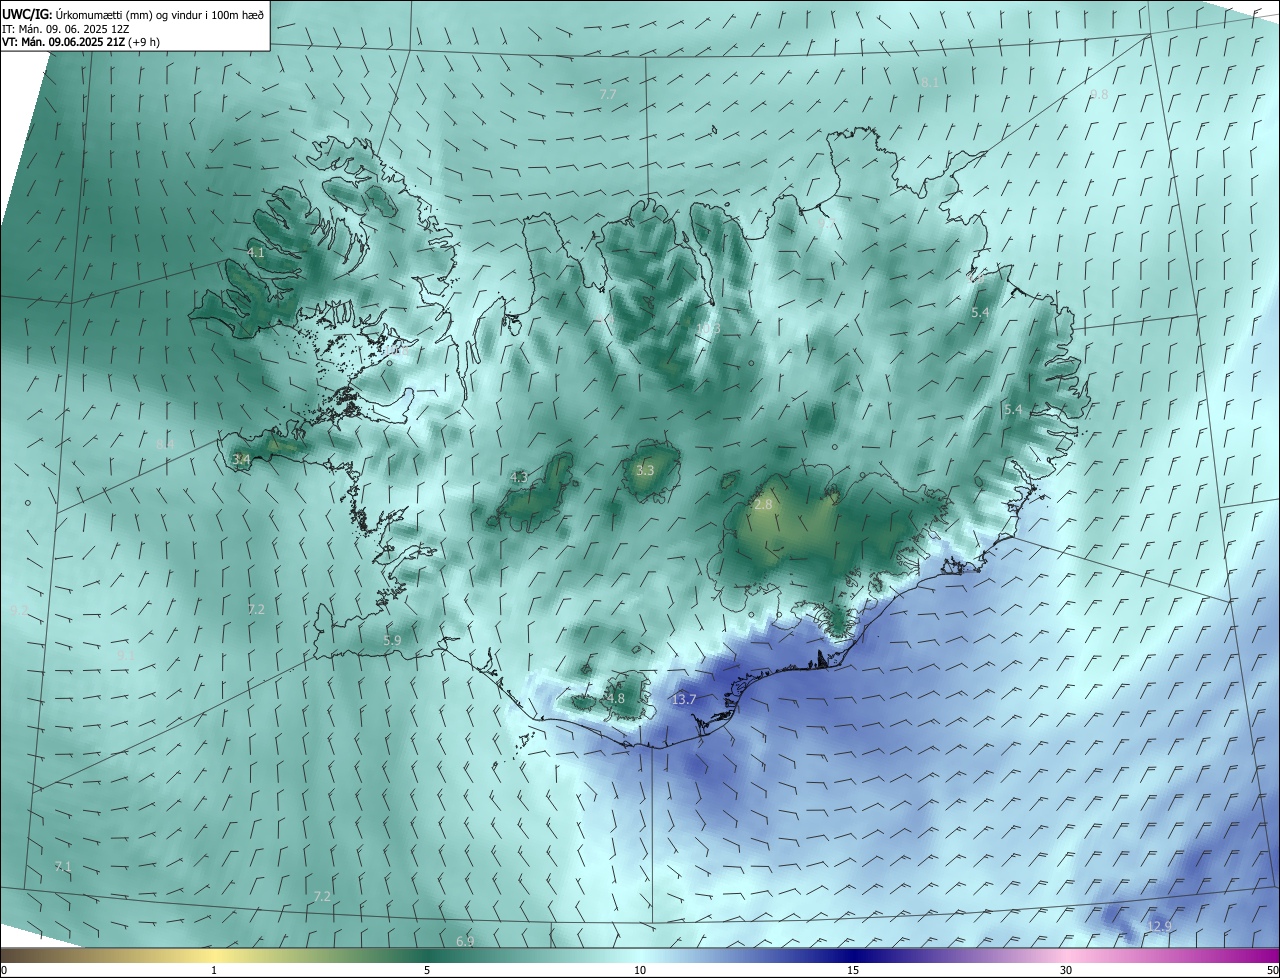1280x978 pixels.
Task: Click the UWC/IG map title text
Action: tap(133, 14)
